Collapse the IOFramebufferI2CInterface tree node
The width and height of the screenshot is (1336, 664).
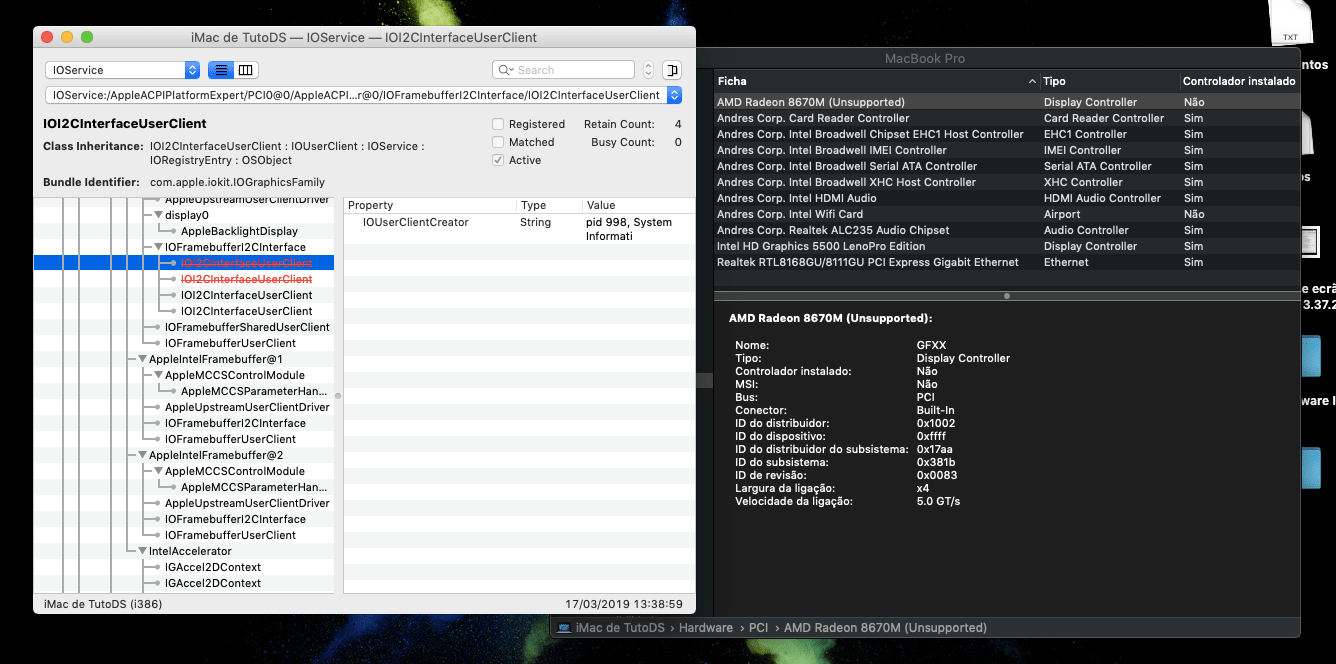[x=158, y=247]
